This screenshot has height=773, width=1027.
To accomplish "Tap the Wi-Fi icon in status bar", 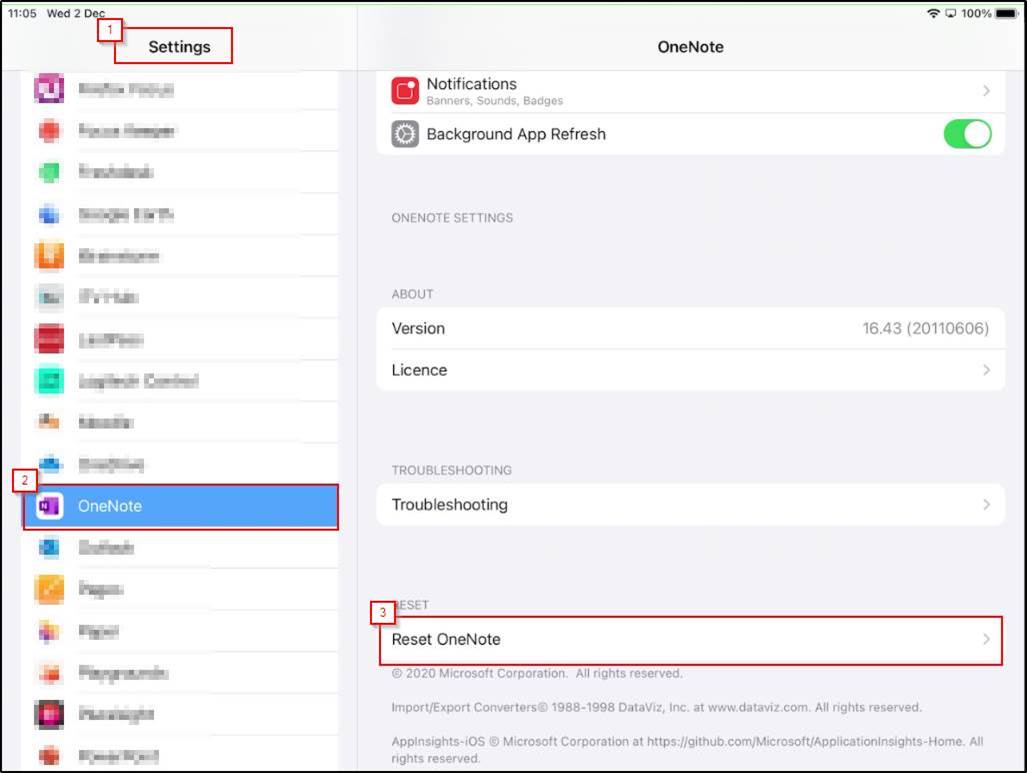I will pyautogui.click(x=933, y=13).
